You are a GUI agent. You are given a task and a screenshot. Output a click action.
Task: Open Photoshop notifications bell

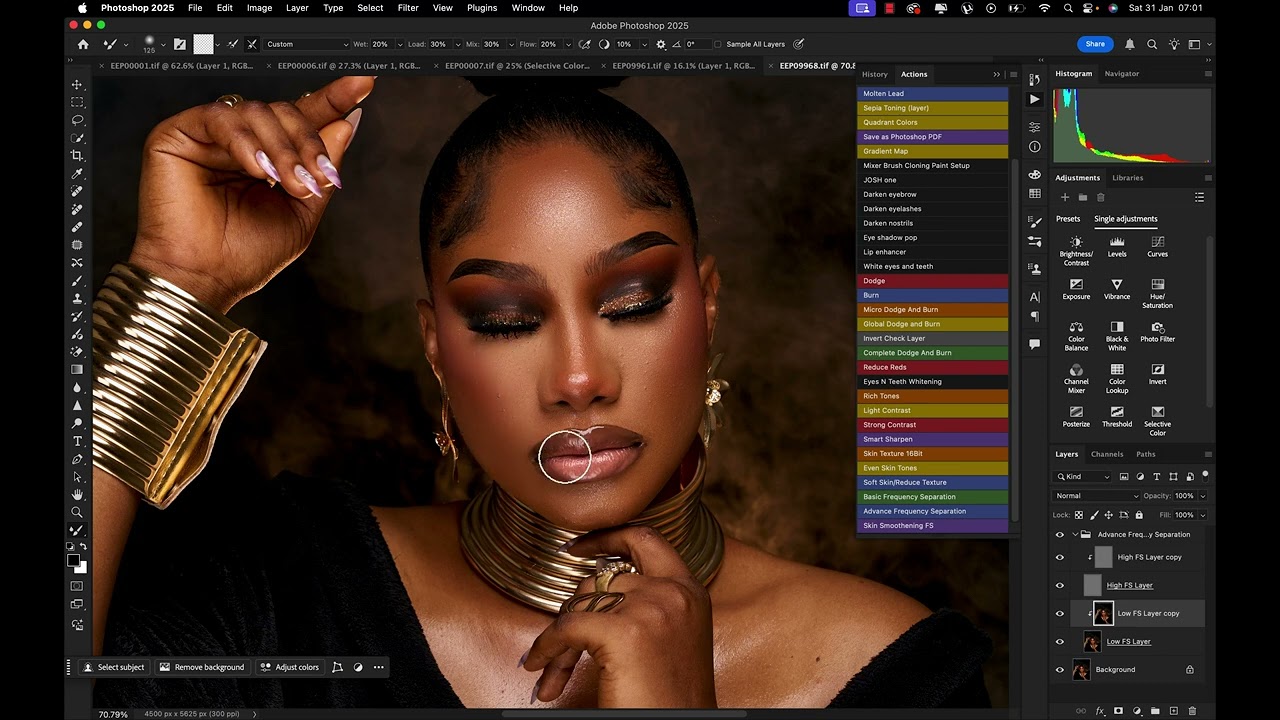1130,44
